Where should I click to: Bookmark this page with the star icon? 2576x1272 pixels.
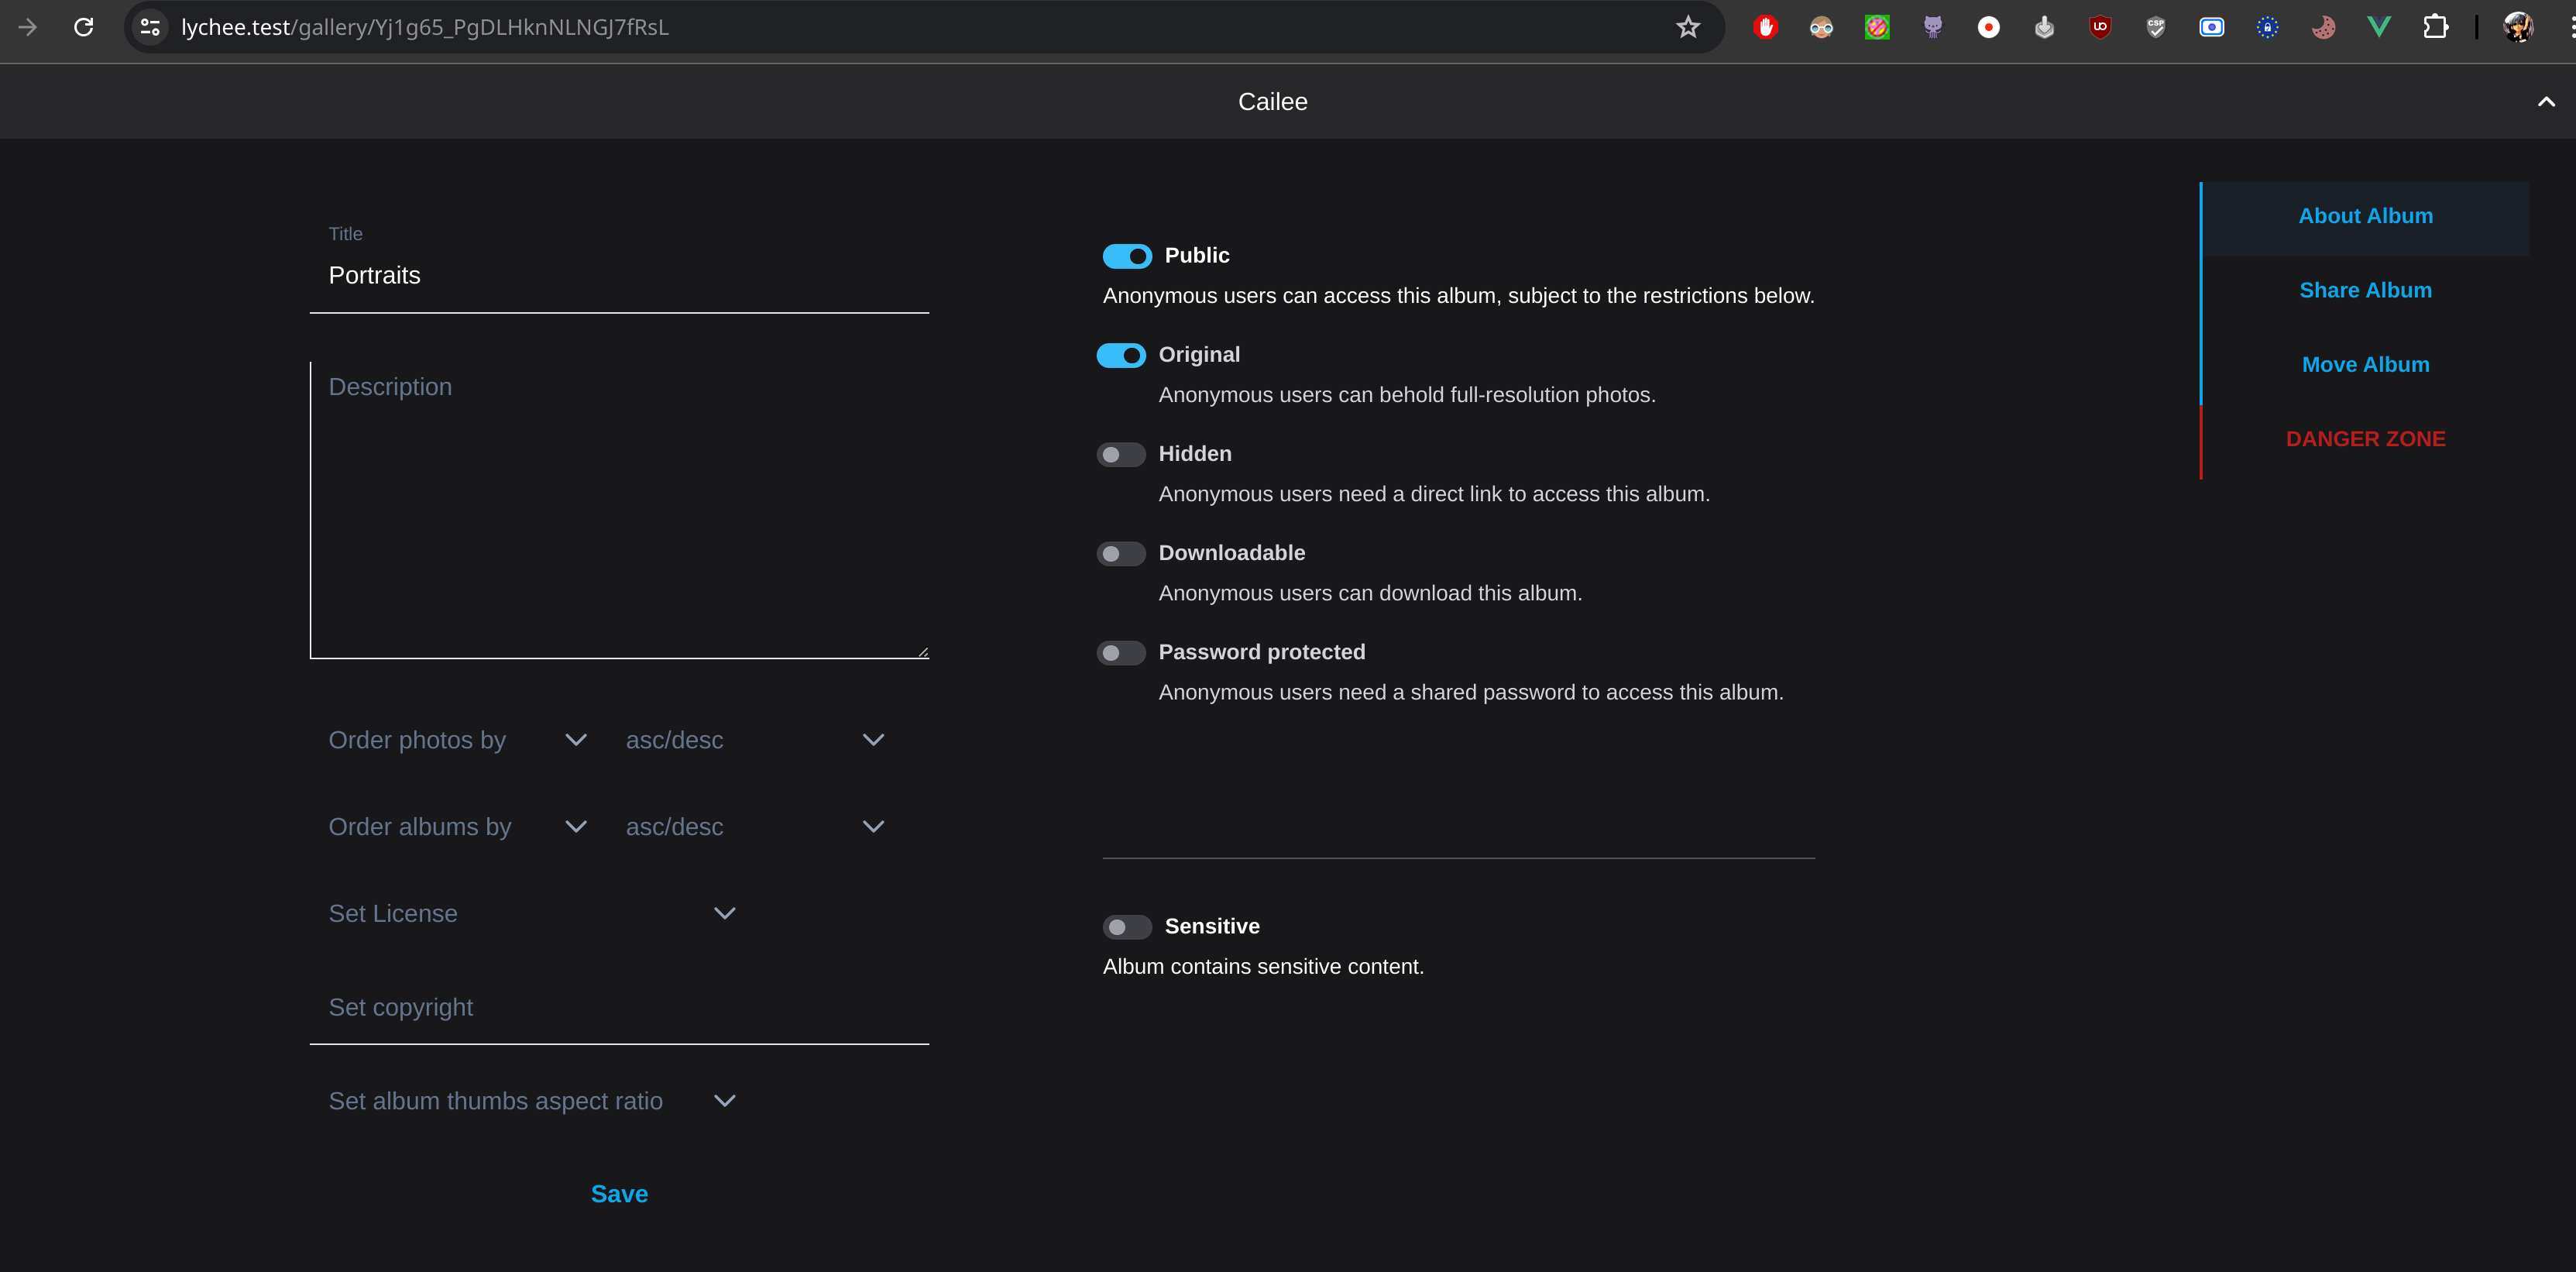[1688, 27]
